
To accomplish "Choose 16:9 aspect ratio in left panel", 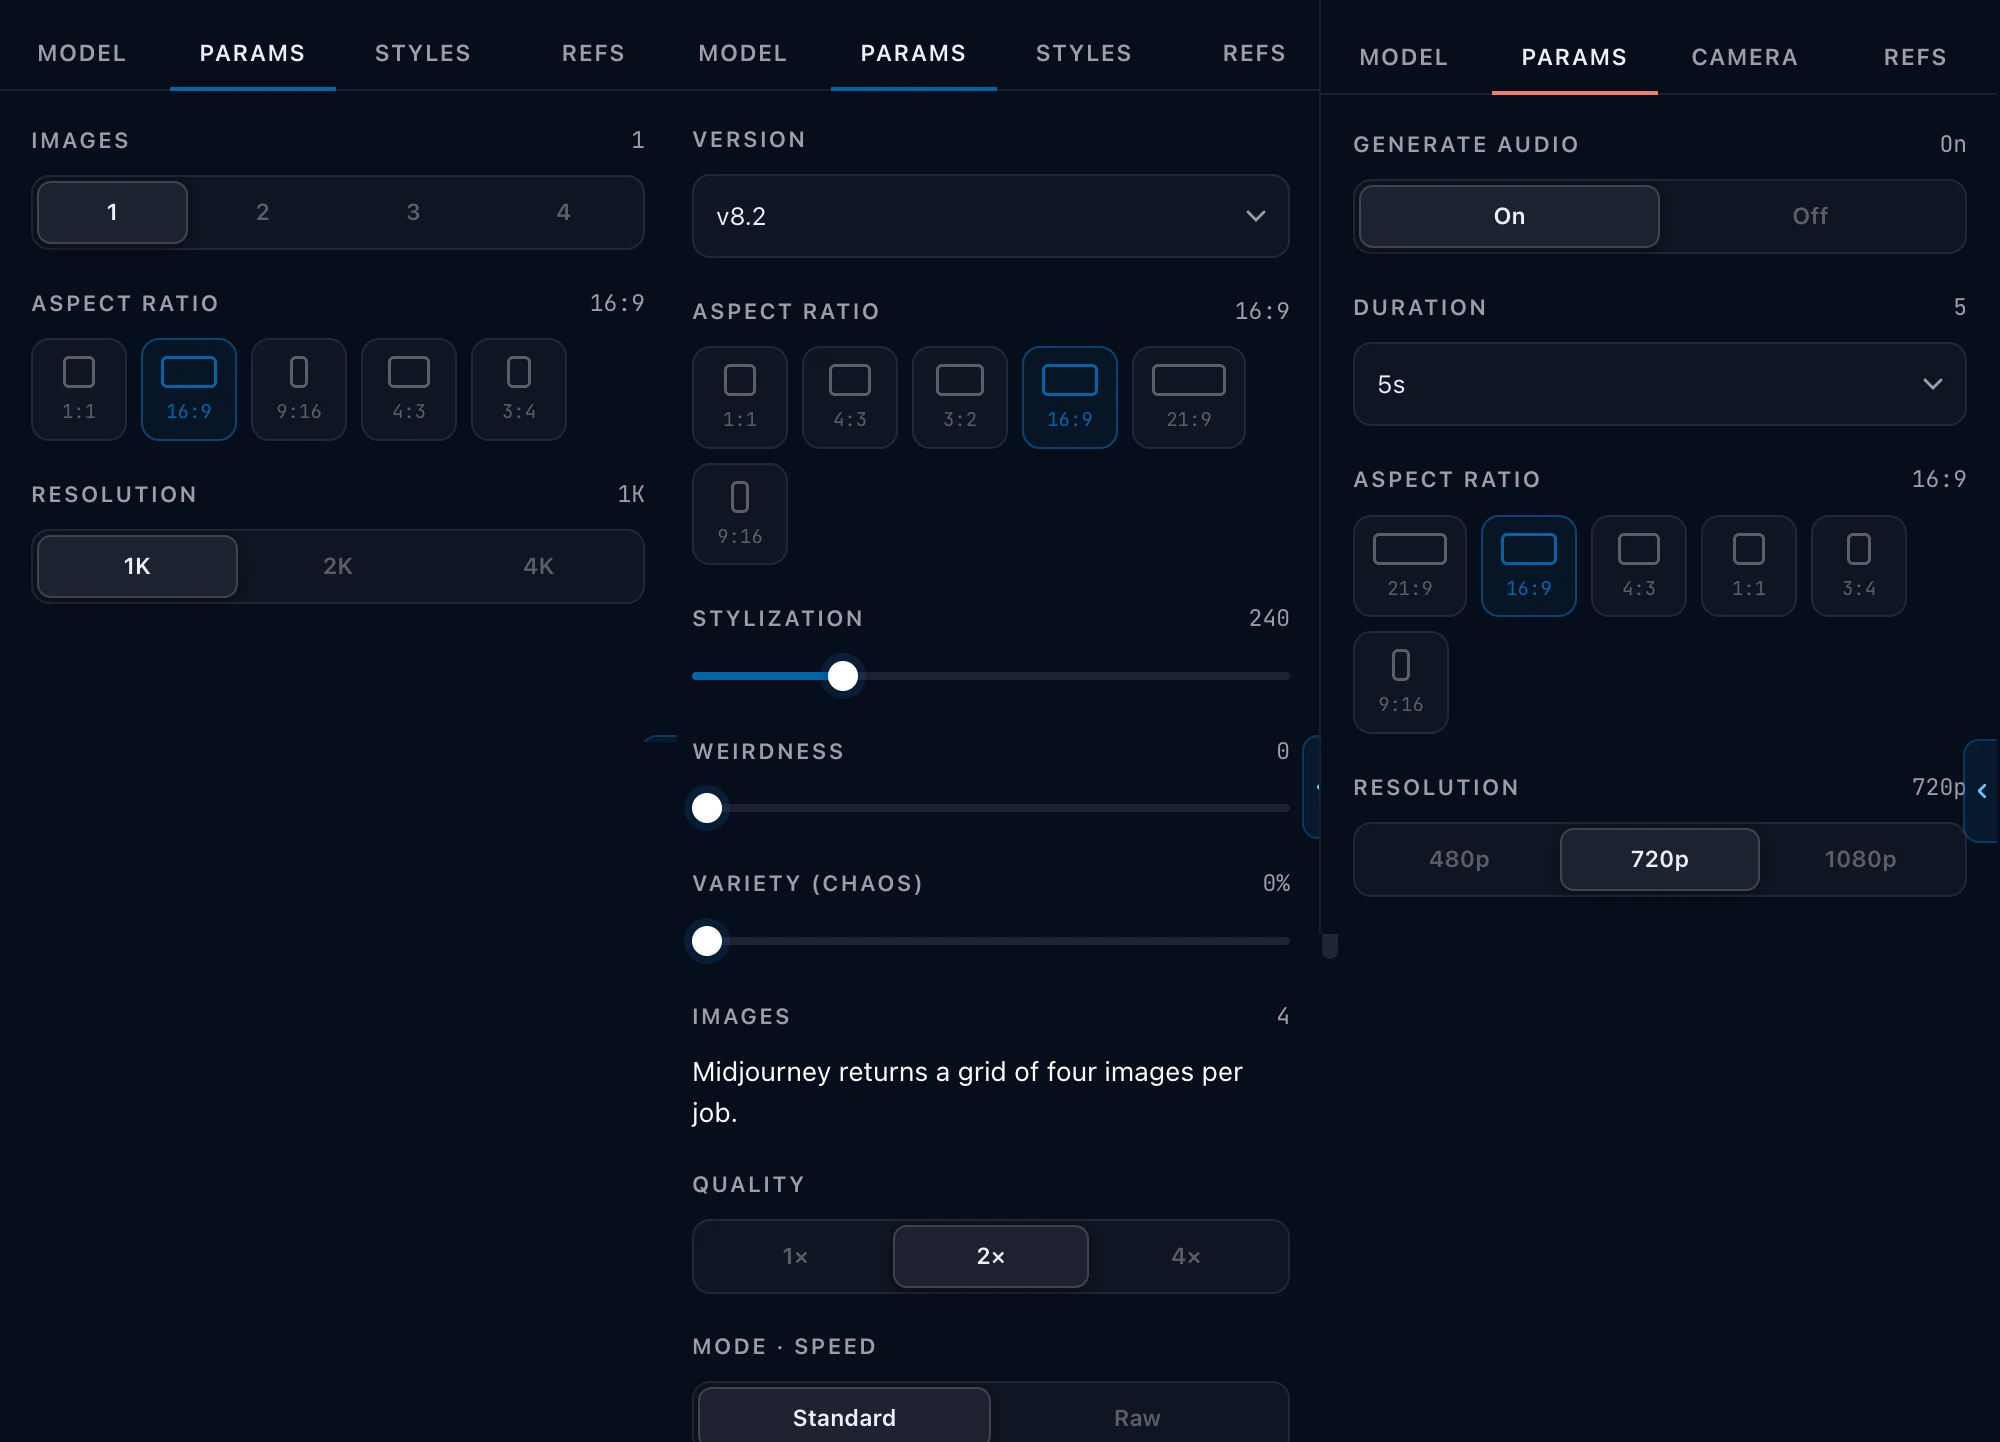I will click(x=189, y=389).
